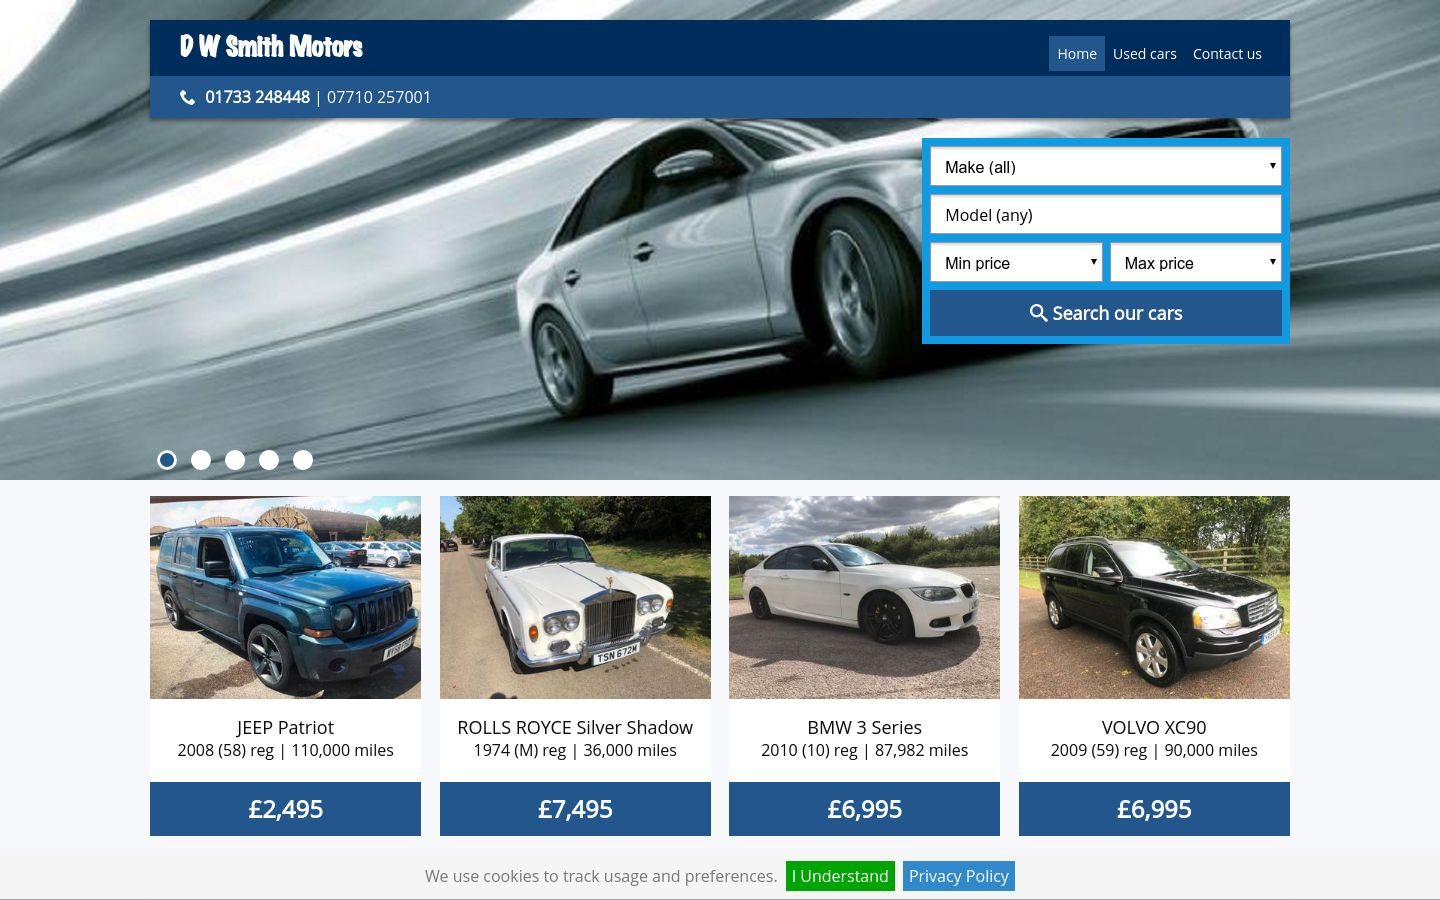The height and width of the screenshot is (900, 1440).
Task: Select the second carousel slide dot
Action: tap(201, 460)
